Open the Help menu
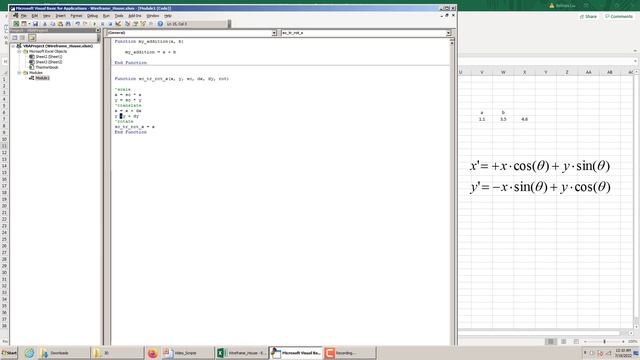This screenshot has width=640, height=360. (168, 16)
